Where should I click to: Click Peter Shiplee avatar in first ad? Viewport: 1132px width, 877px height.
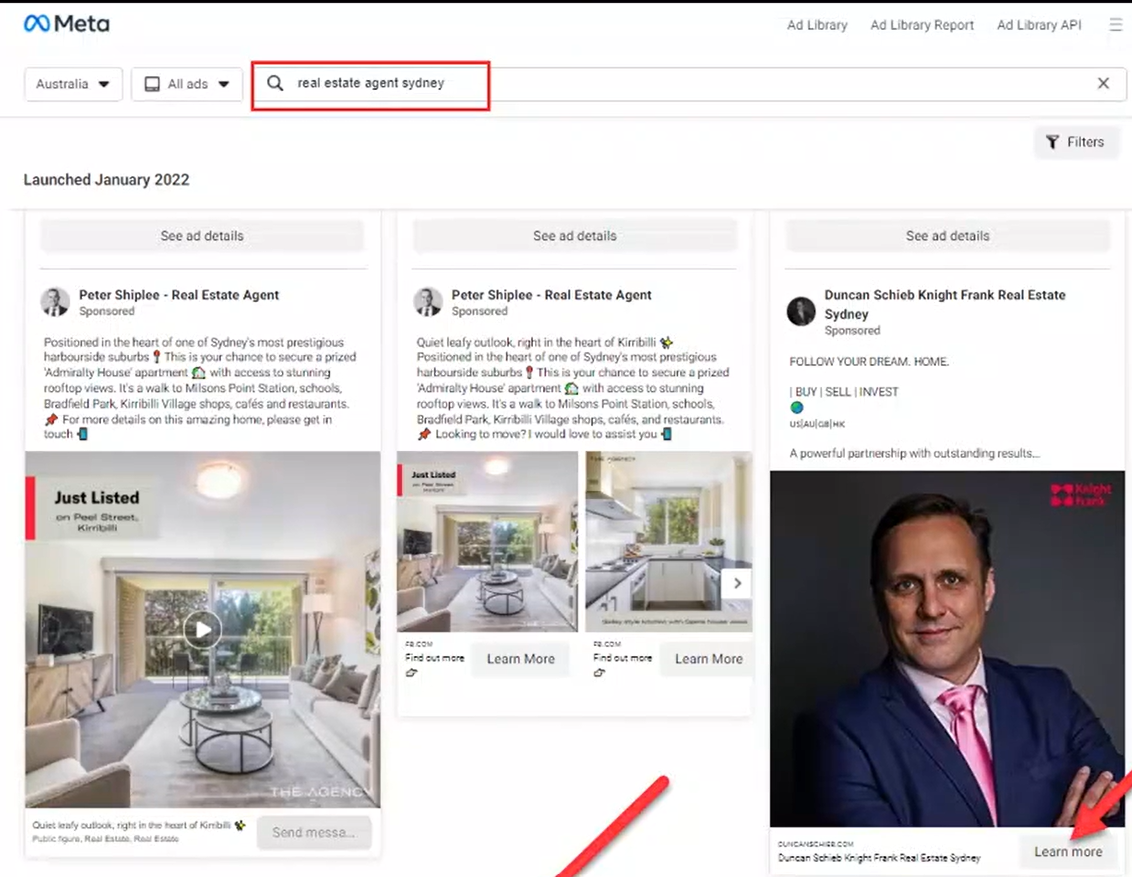tap(55, 302)
